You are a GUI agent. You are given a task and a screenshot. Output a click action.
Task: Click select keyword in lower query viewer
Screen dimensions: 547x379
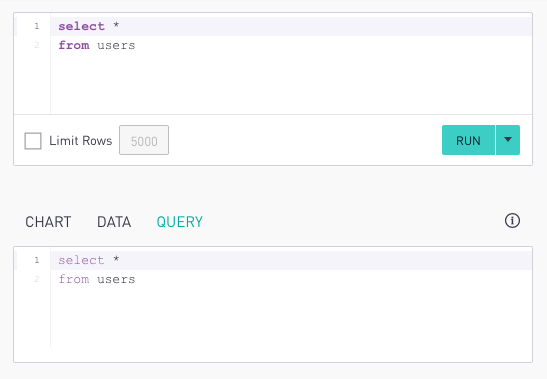[x=81, y=260]
